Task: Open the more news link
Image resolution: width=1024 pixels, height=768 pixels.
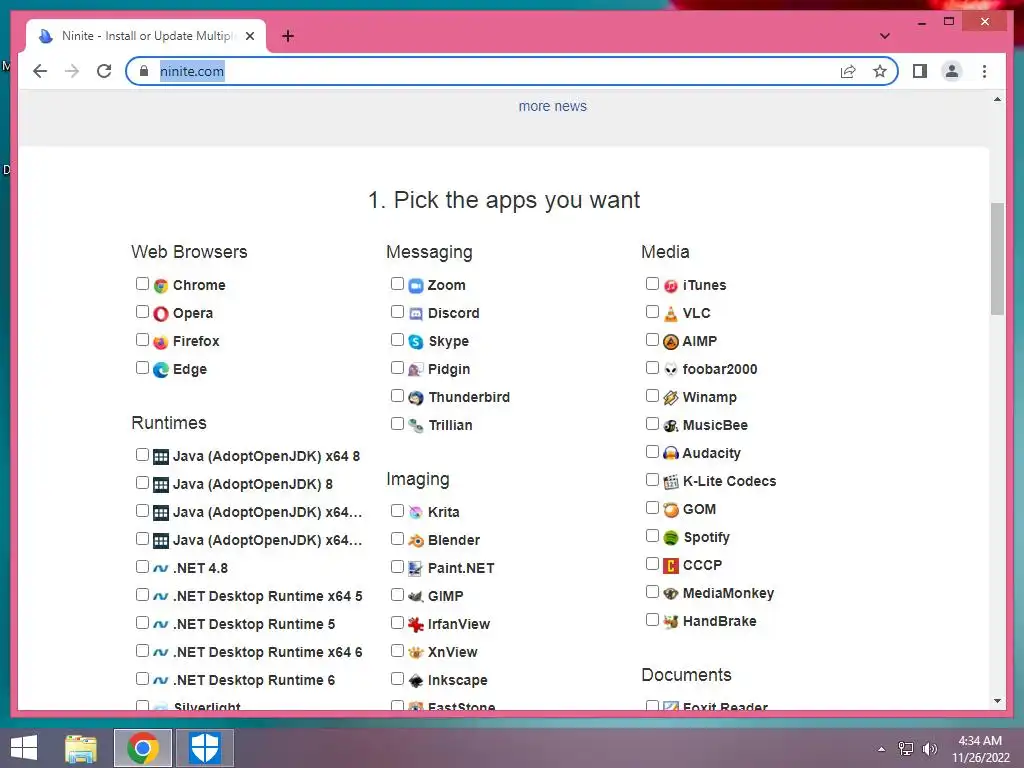Action: (x=552, y=106)
